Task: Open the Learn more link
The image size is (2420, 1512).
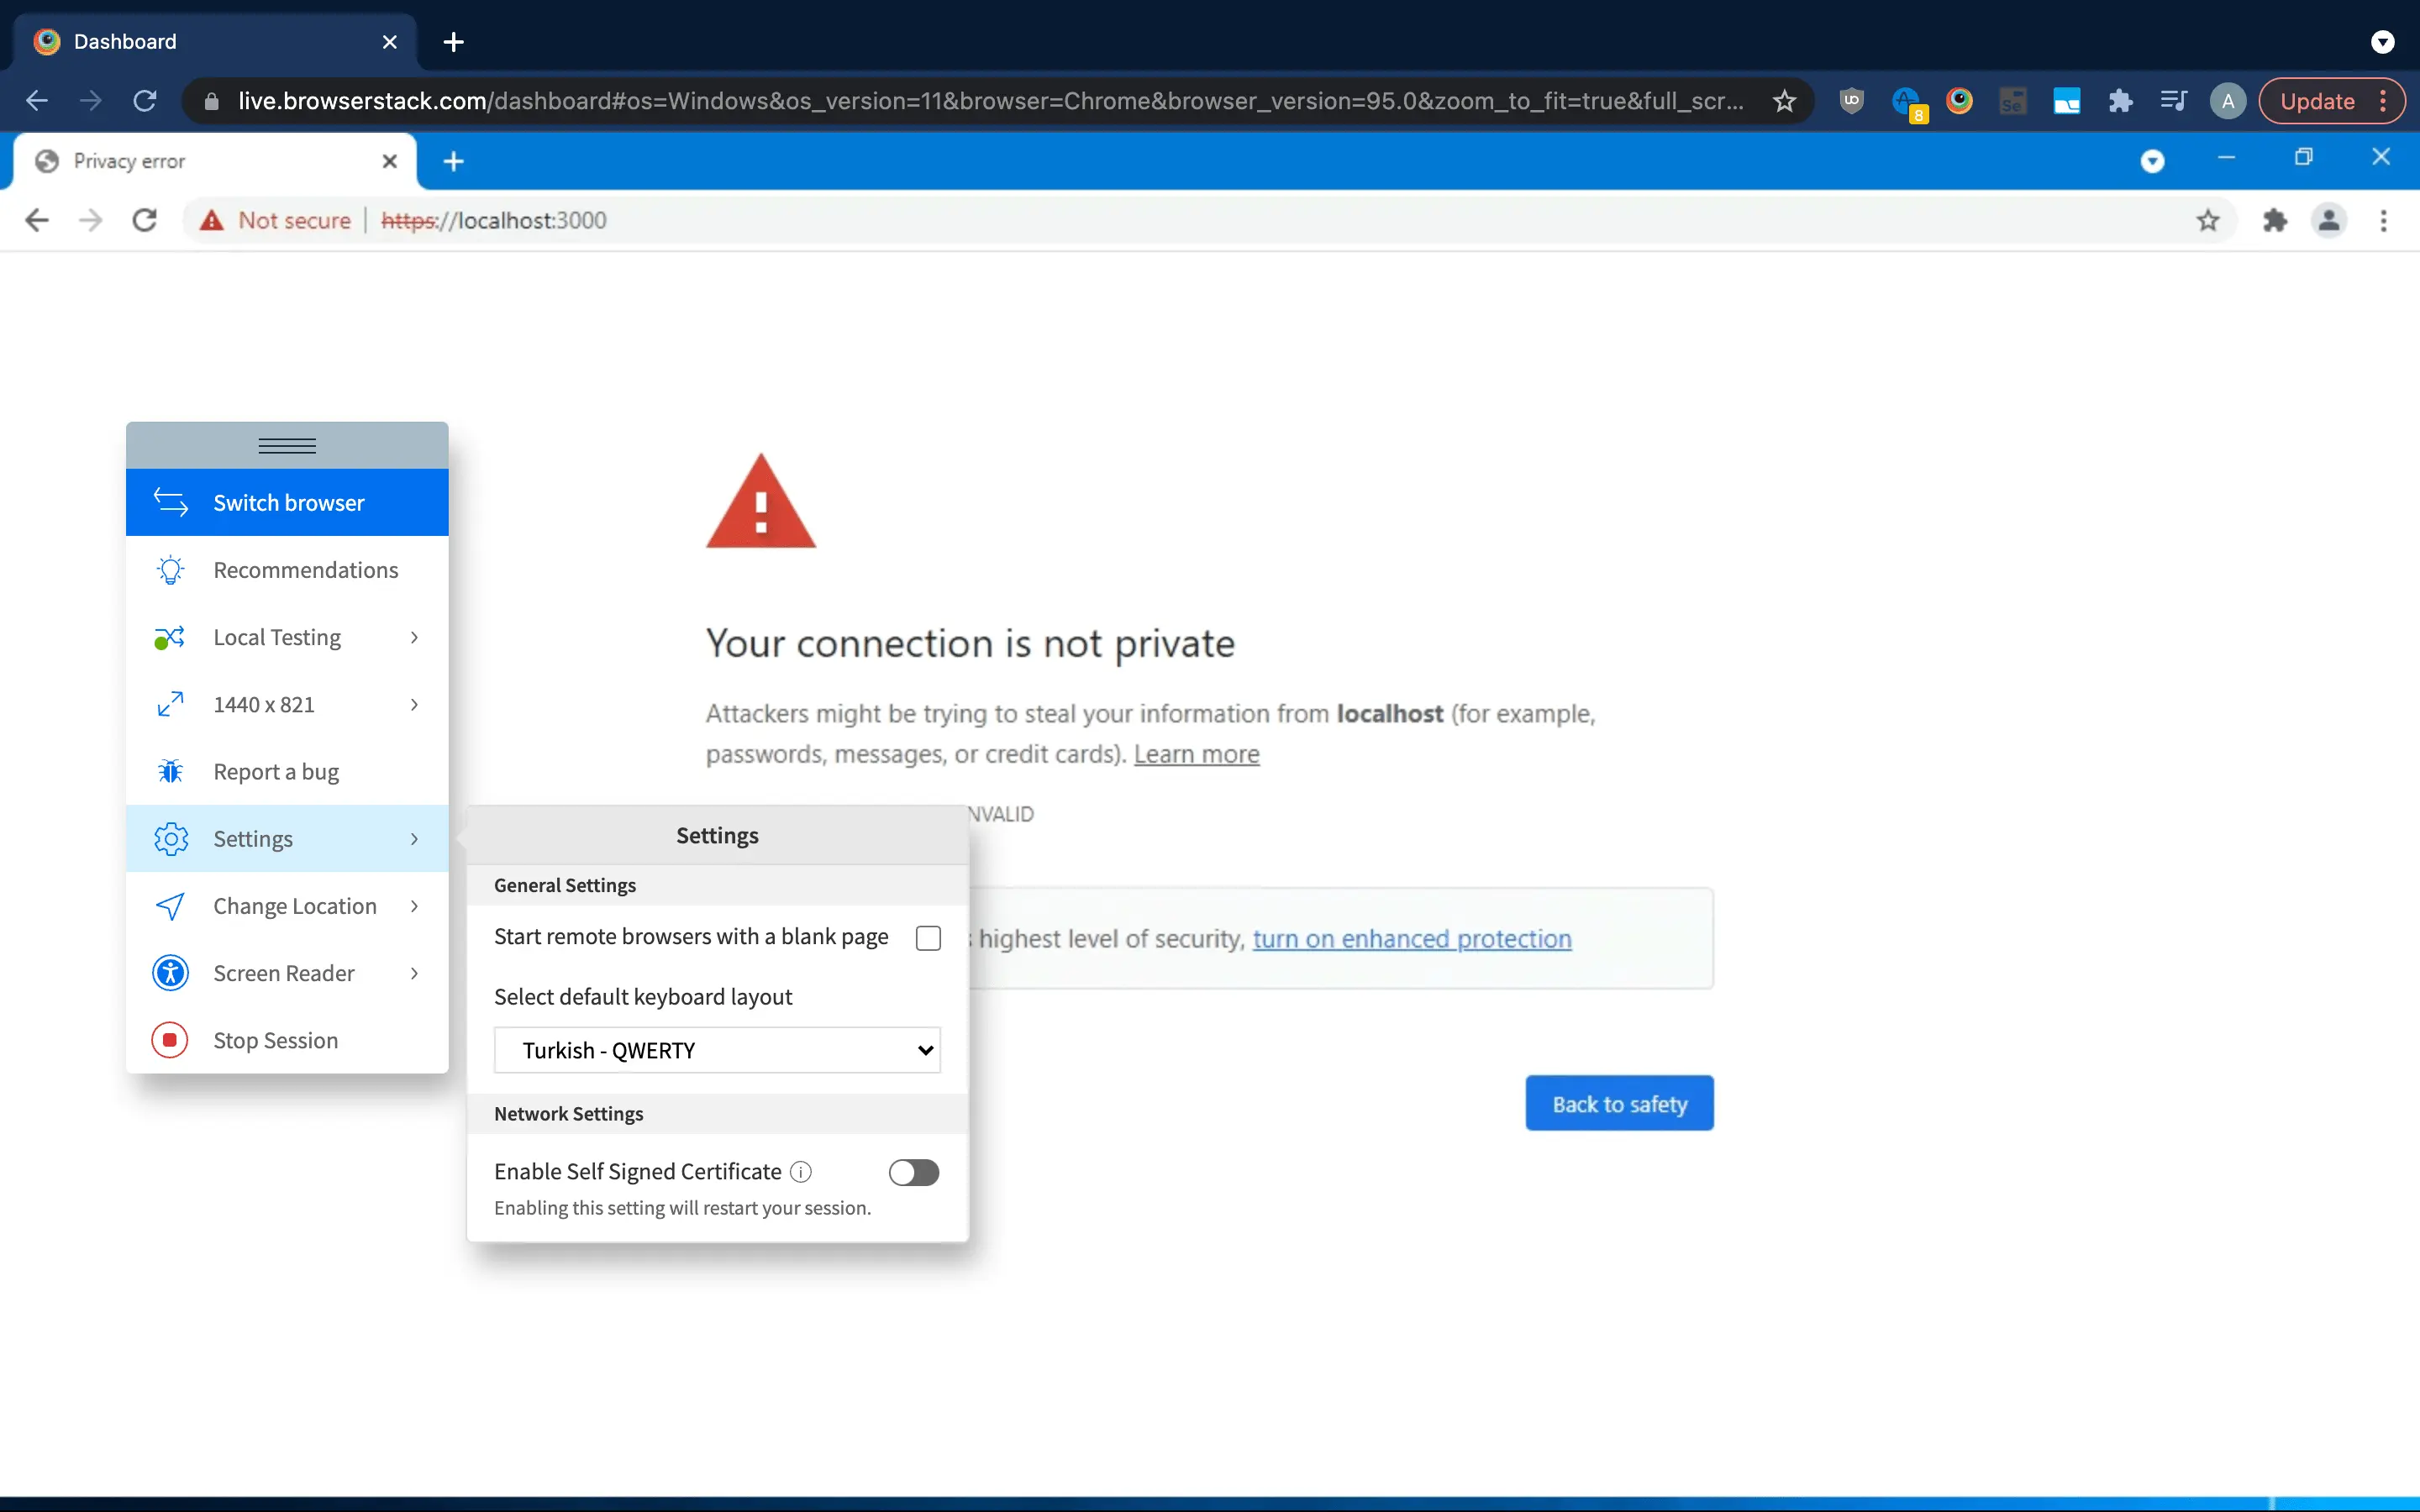Action: 1196,754
